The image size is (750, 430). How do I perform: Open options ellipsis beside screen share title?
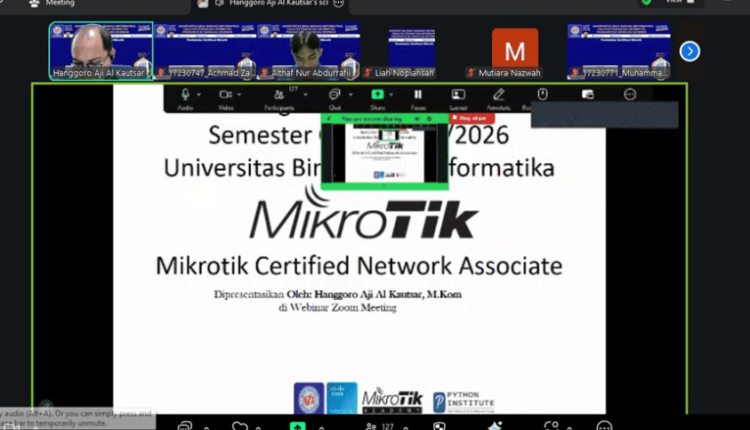point(338,3)
